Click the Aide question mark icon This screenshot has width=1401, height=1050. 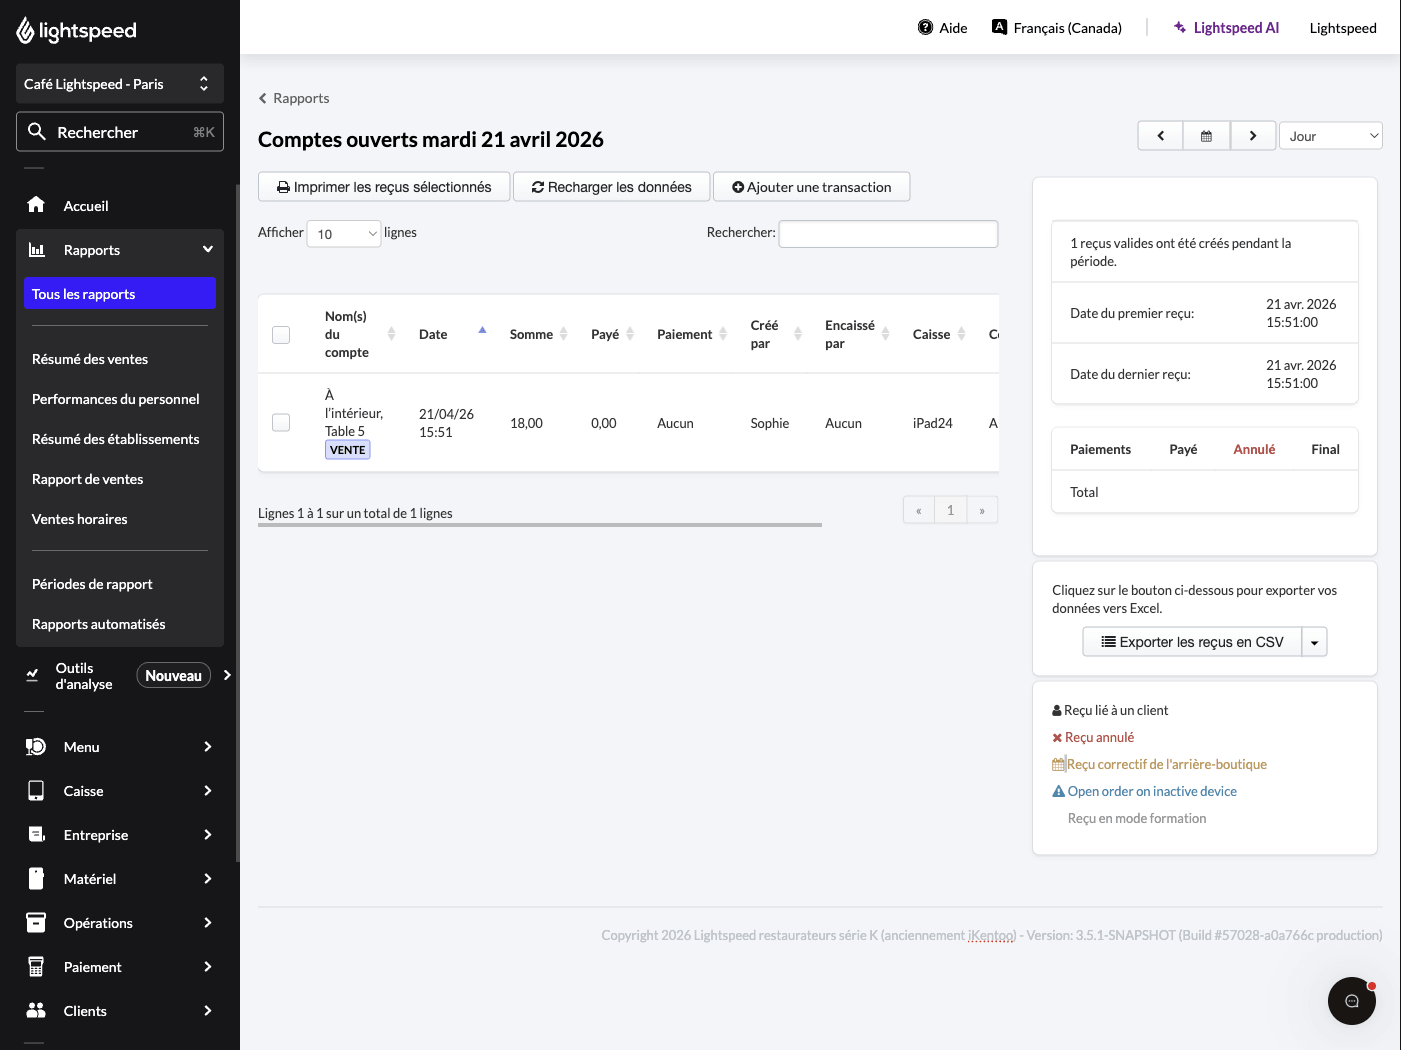(926, 27)
